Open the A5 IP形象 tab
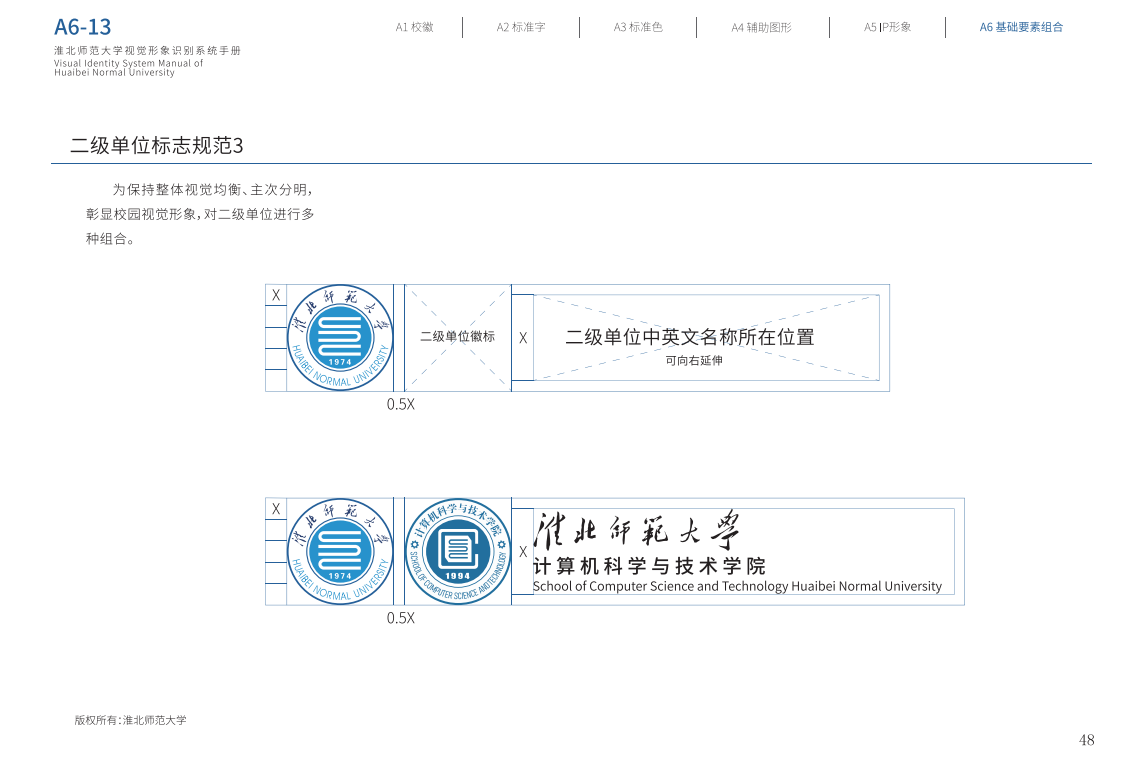This screenshot has width=1138, height=757. 888,27
